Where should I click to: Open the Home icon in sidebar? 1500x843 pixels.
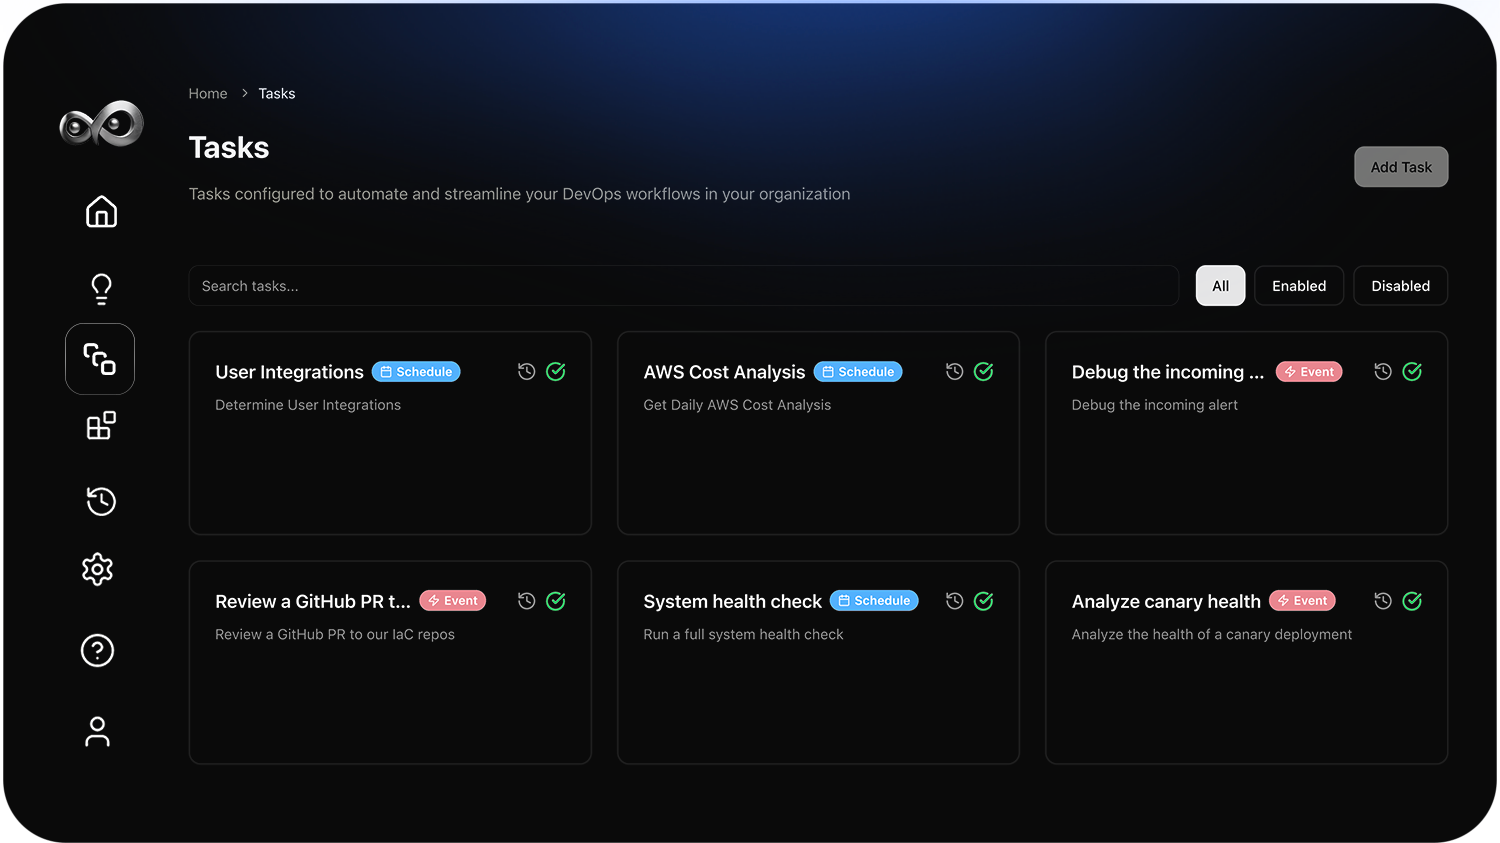pyautogui.click(x=101, y=211)
